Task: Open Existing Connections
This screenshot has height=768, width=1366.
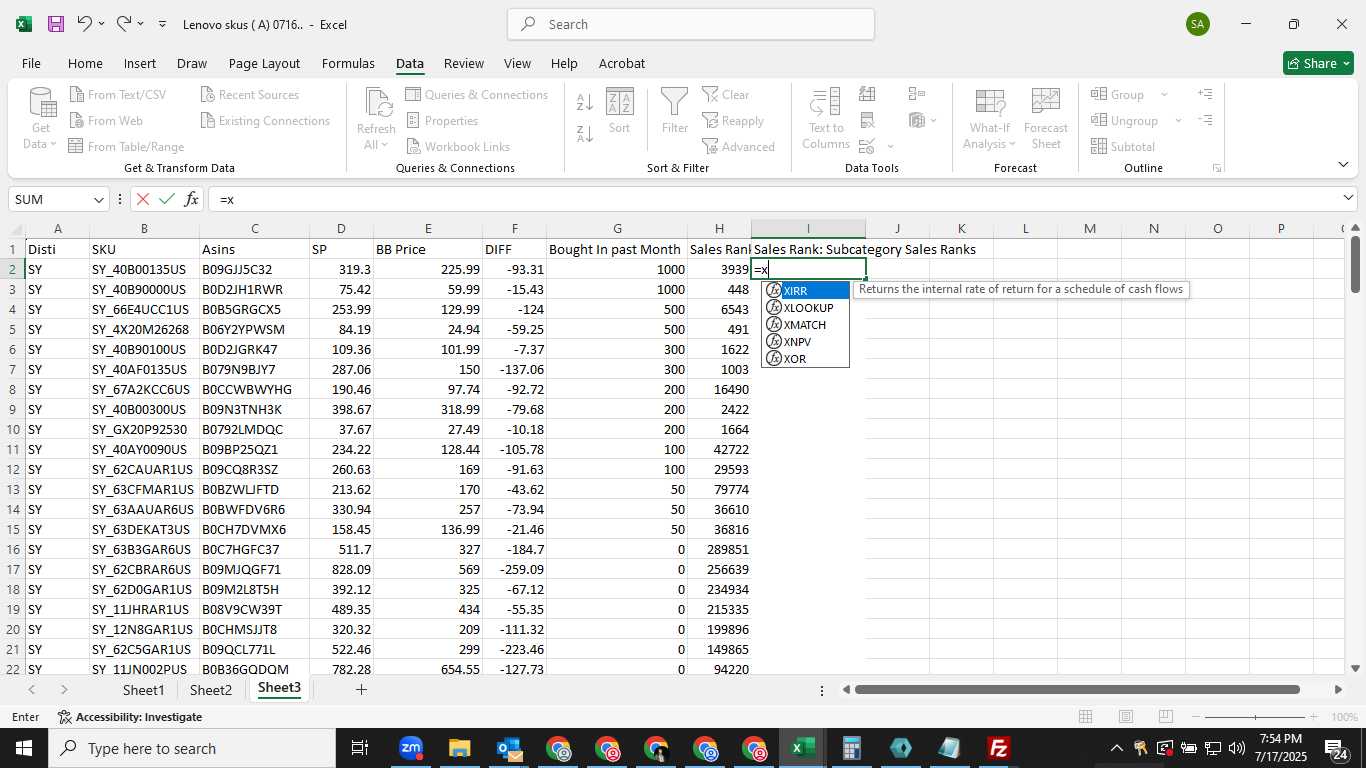Action: pos(265,121)
